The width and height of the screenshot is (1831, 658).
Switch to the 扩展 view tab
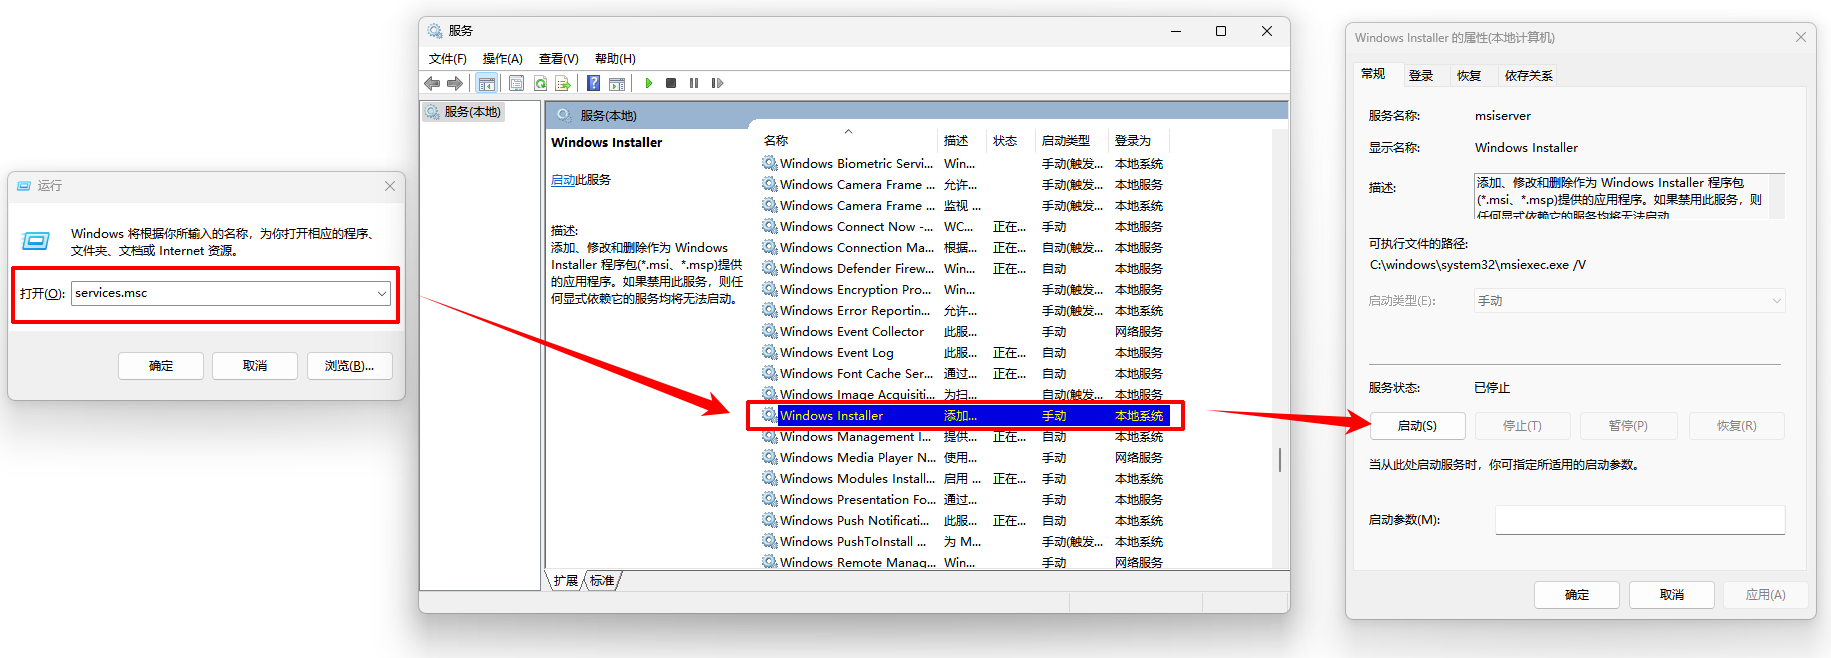click(566, 581)
